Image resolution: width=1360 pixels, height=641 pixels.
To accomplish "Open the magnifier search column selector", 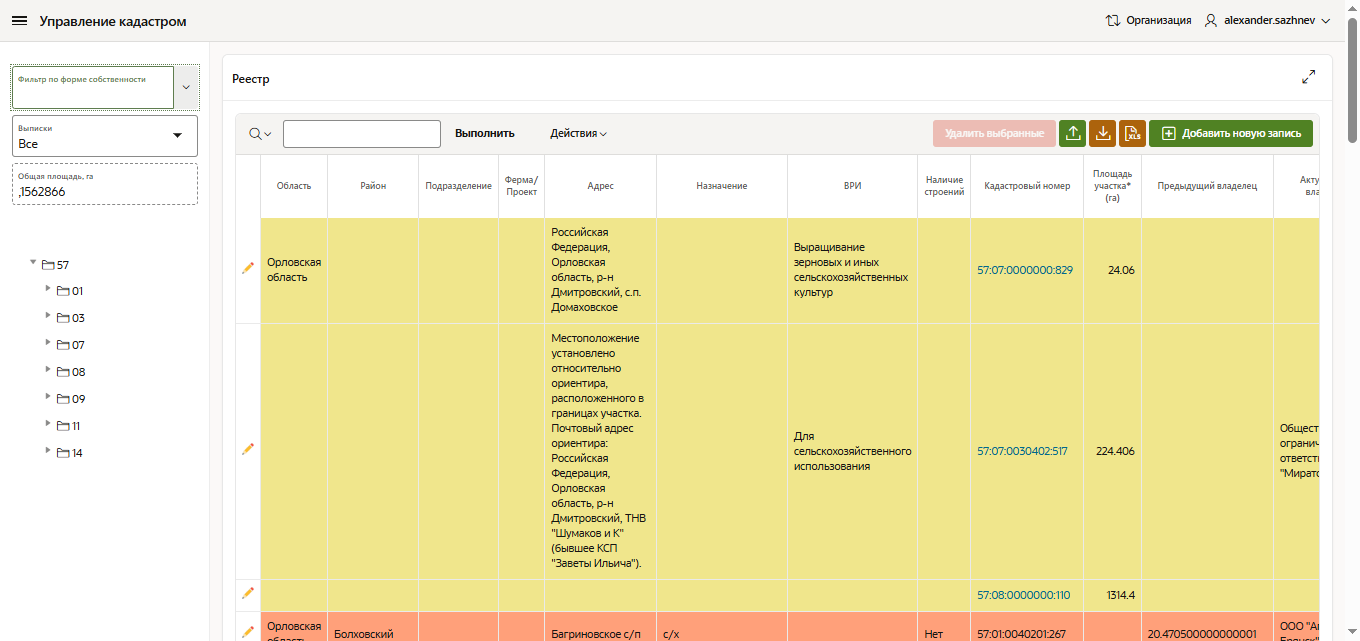I will click(x=259, y=134).
